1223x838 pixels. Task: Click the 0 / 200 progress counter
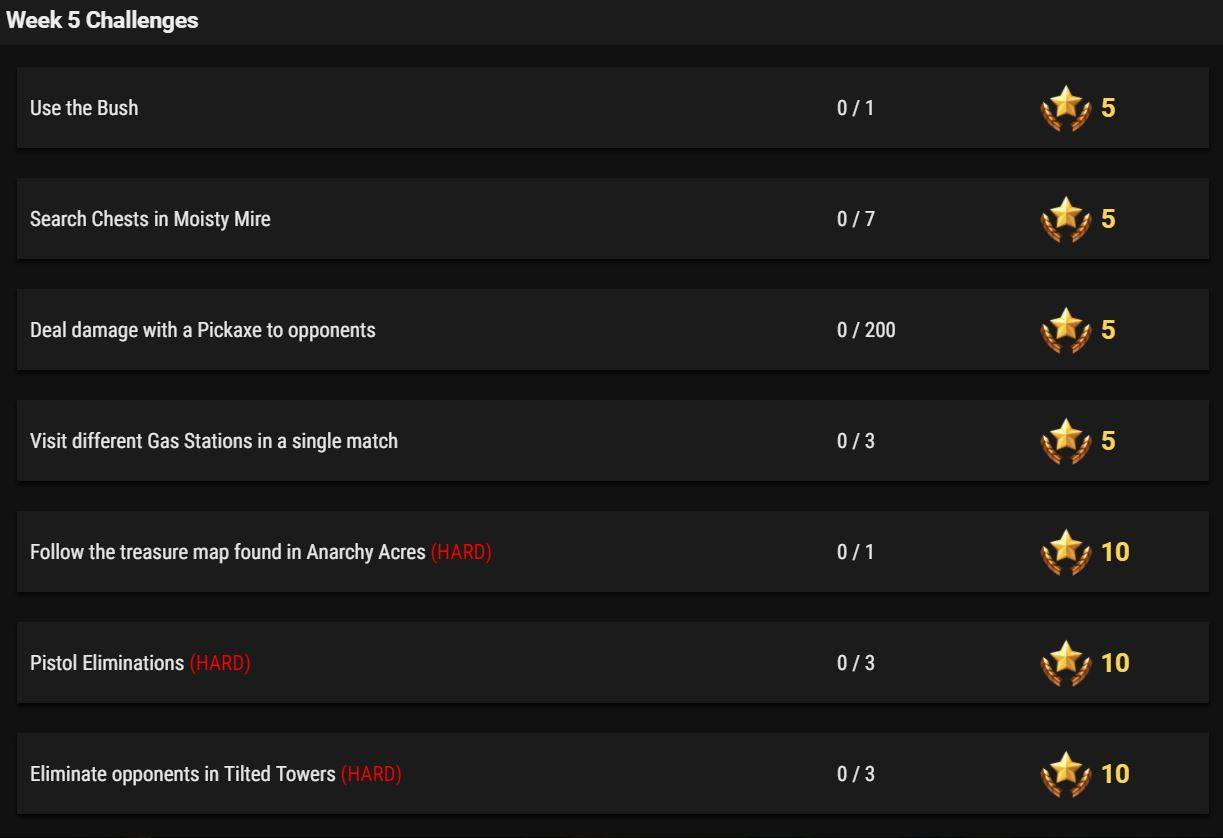click(866, 330)
